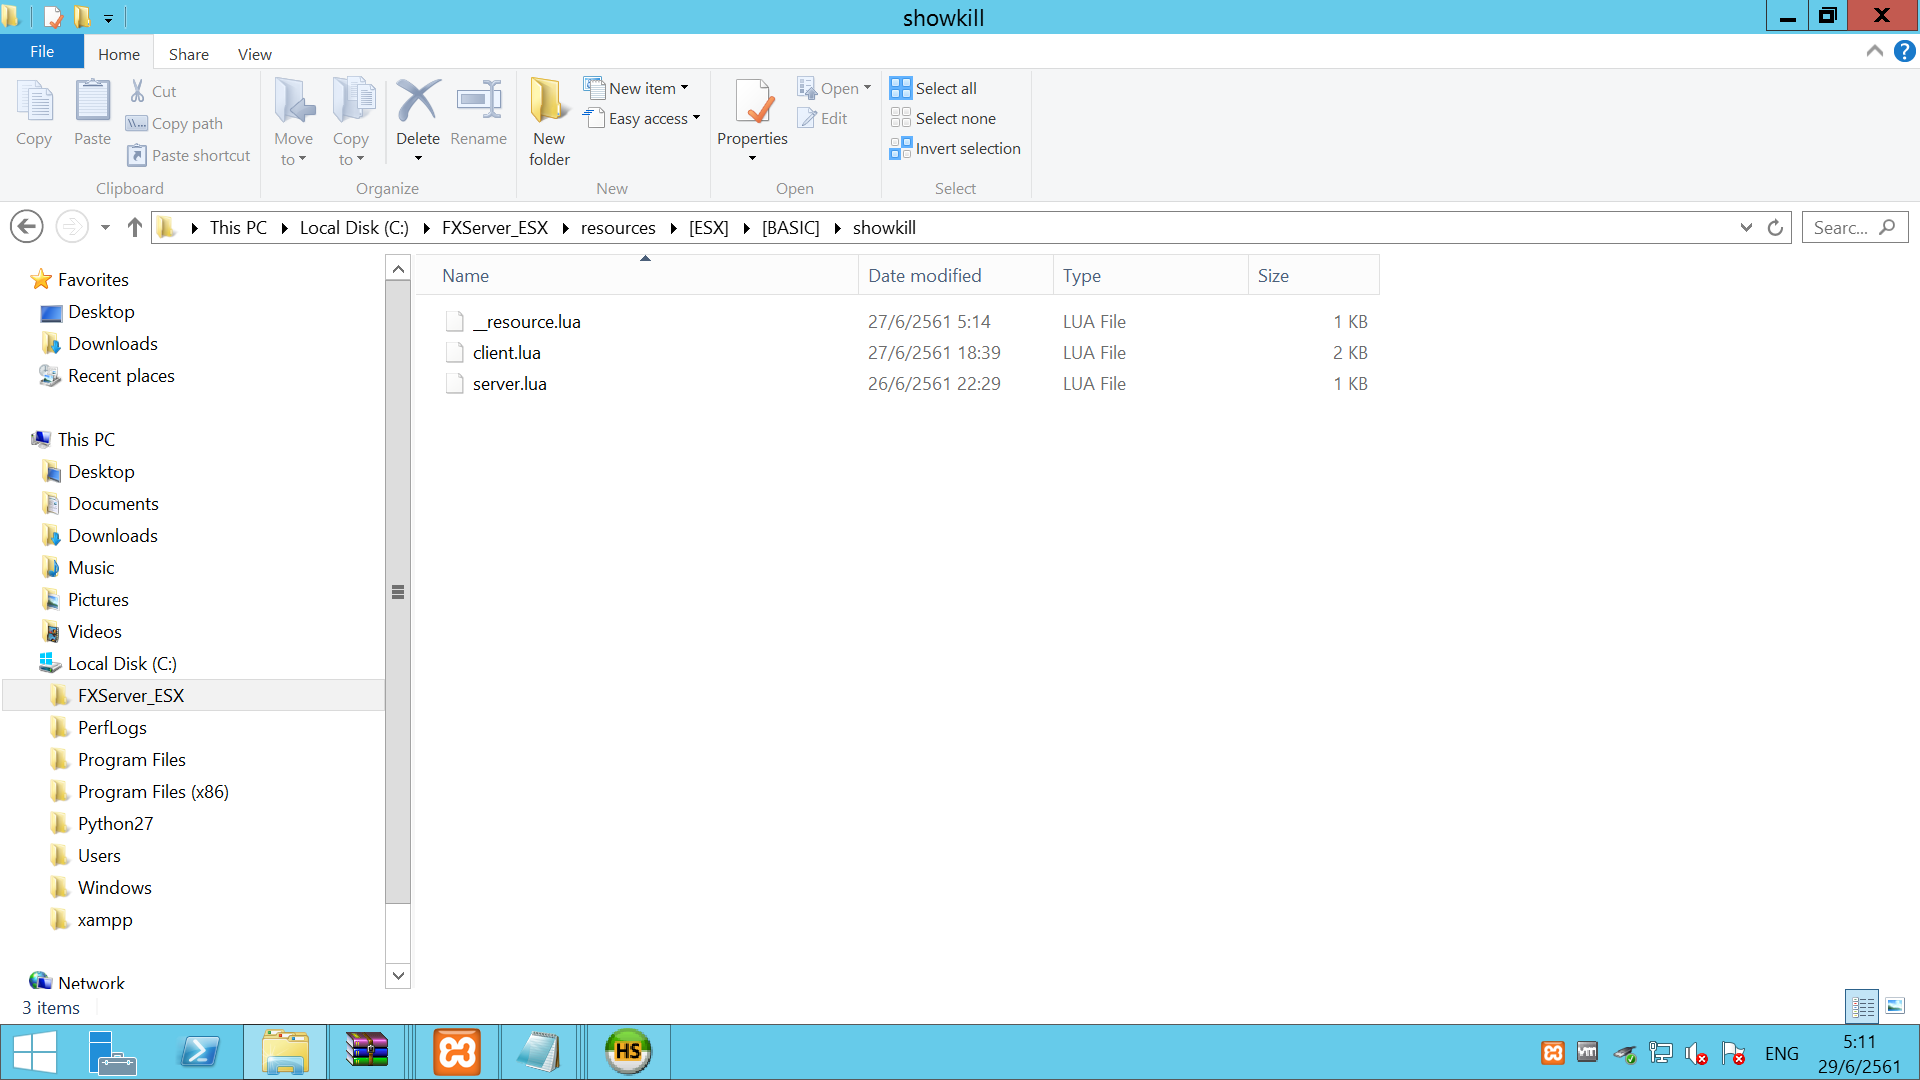1920x1080 pixels.
Task: Select Local Disk (C:) in tree
Action: (x=122, y=663)
